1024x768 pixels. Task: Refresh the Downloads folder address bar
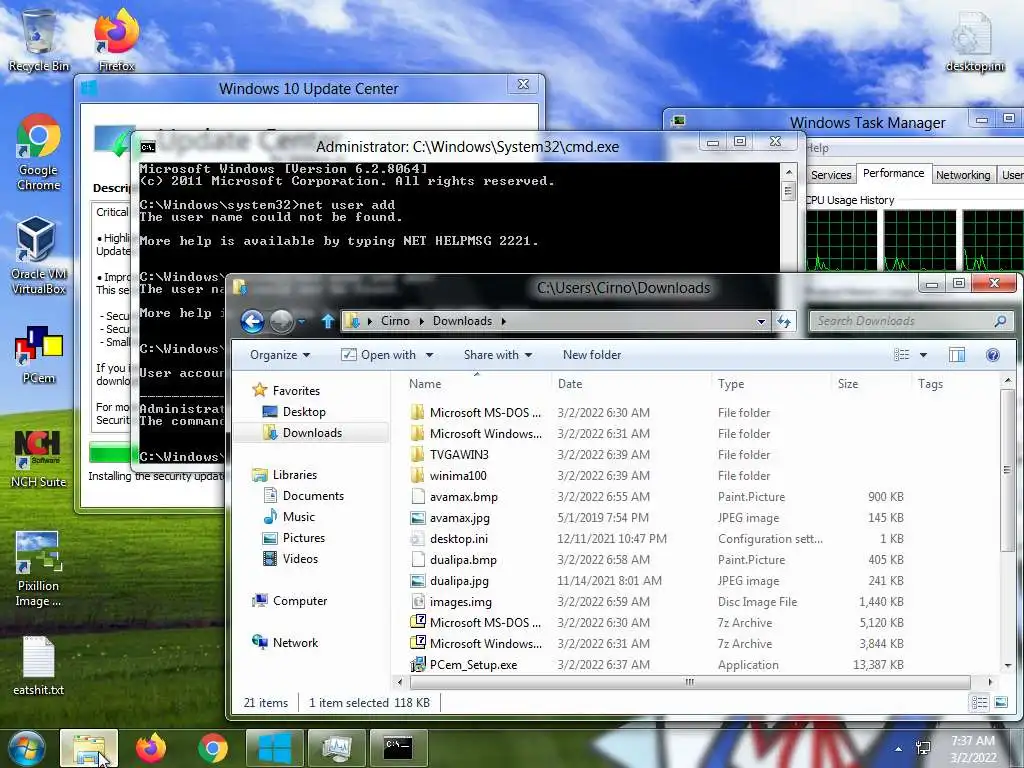[x=784, y=321]
